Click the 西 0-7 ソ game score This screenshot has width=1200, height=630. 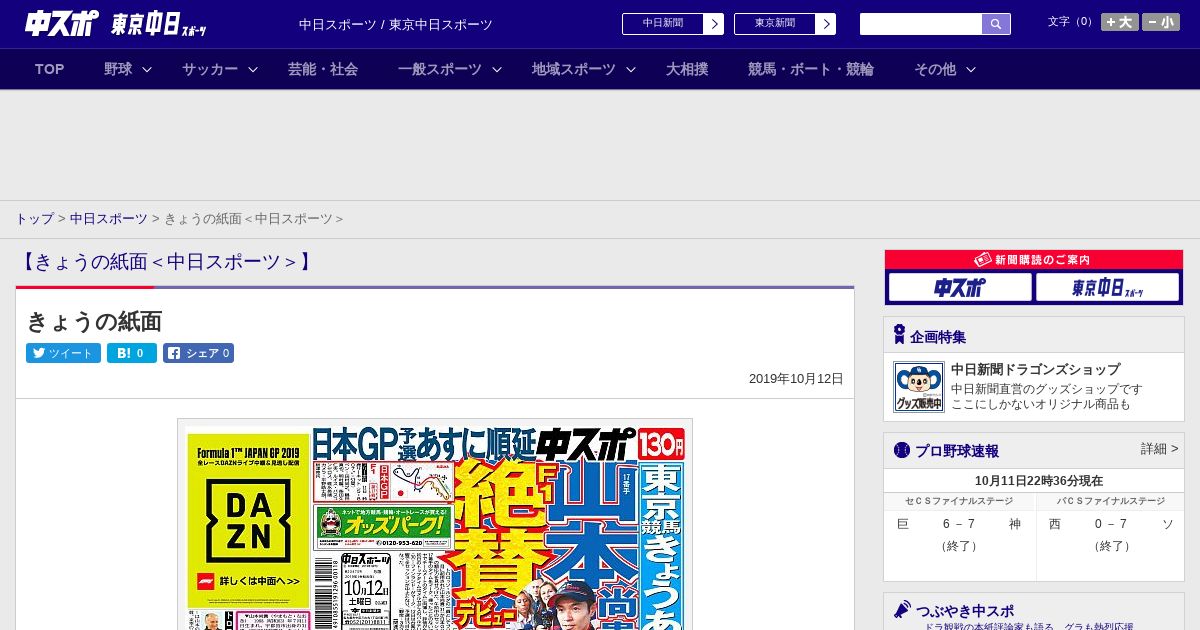[1110, 524]
